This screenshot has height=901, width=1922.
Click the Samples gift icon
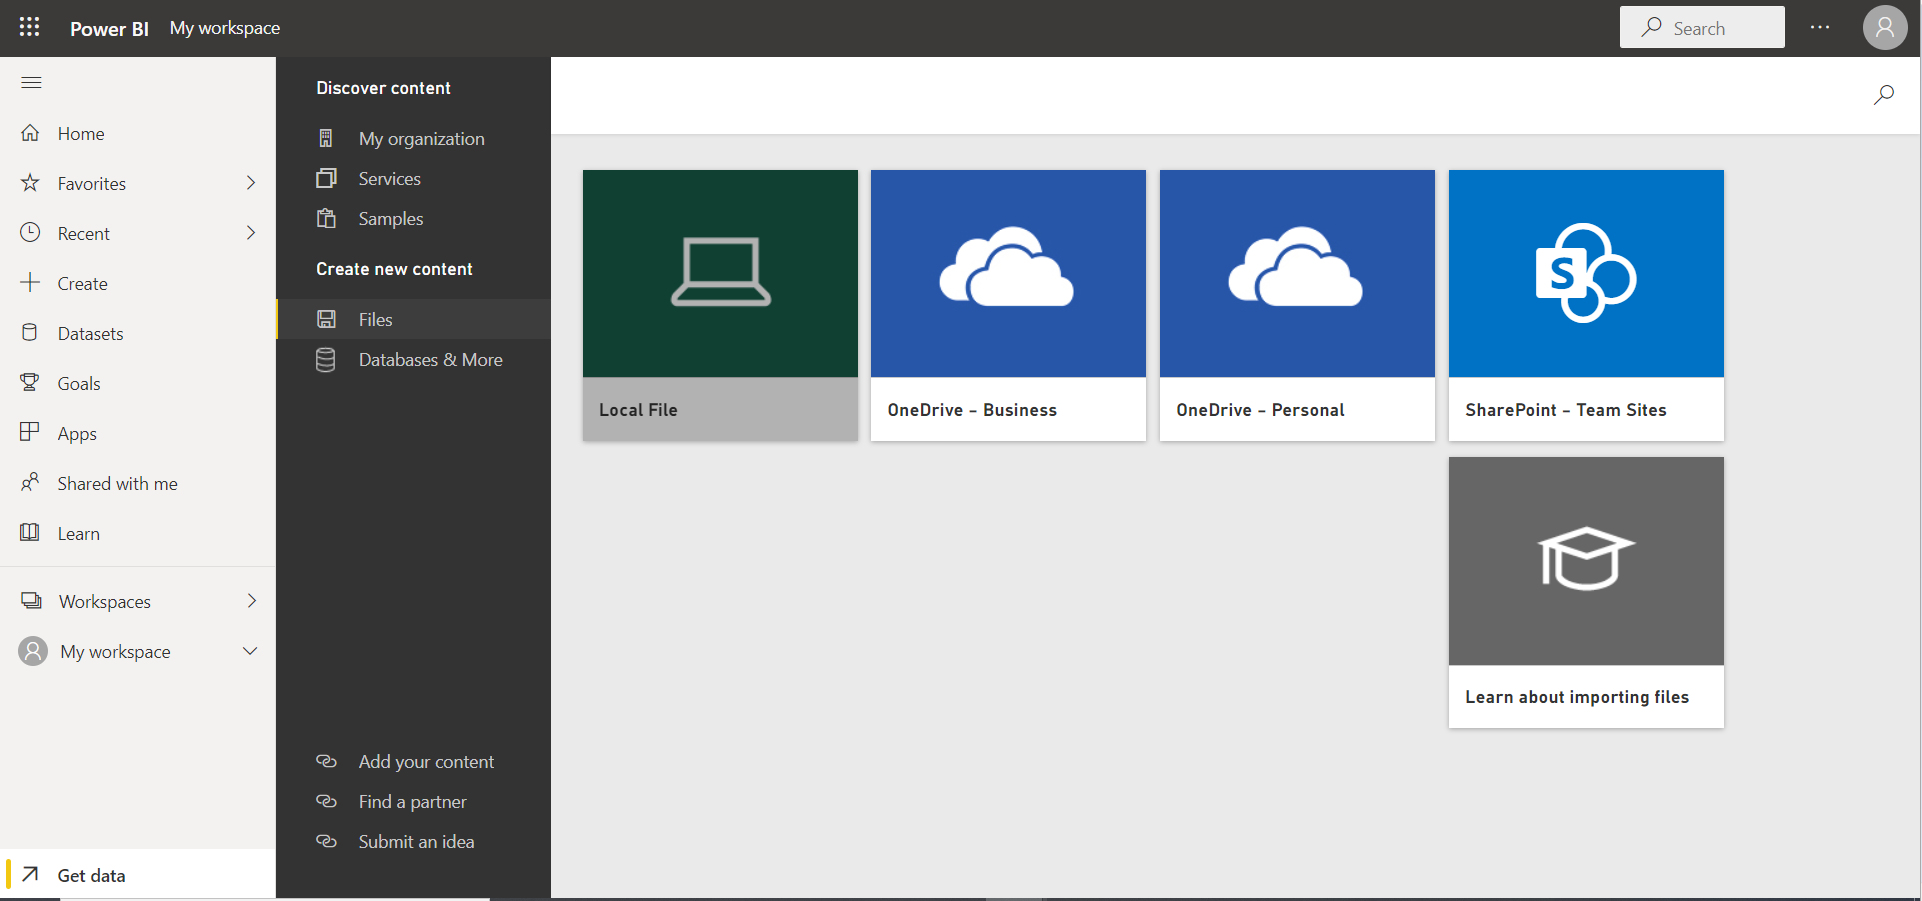(x=326, y=218)
